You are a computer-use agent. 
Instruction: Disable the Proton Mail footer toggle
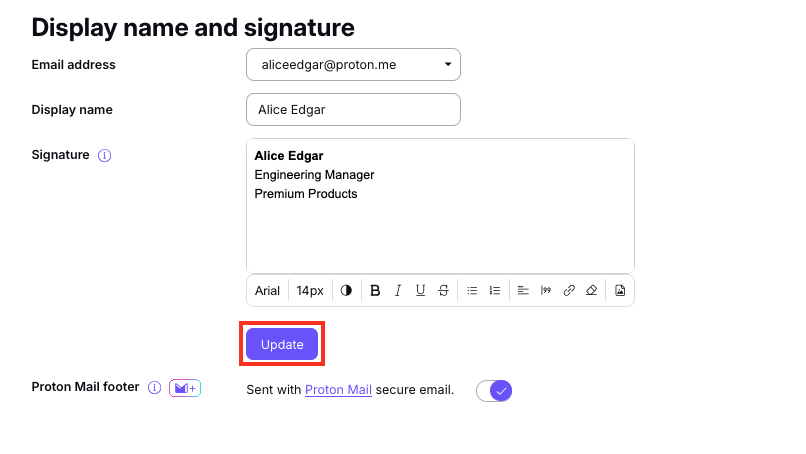[x=494, y=390]
